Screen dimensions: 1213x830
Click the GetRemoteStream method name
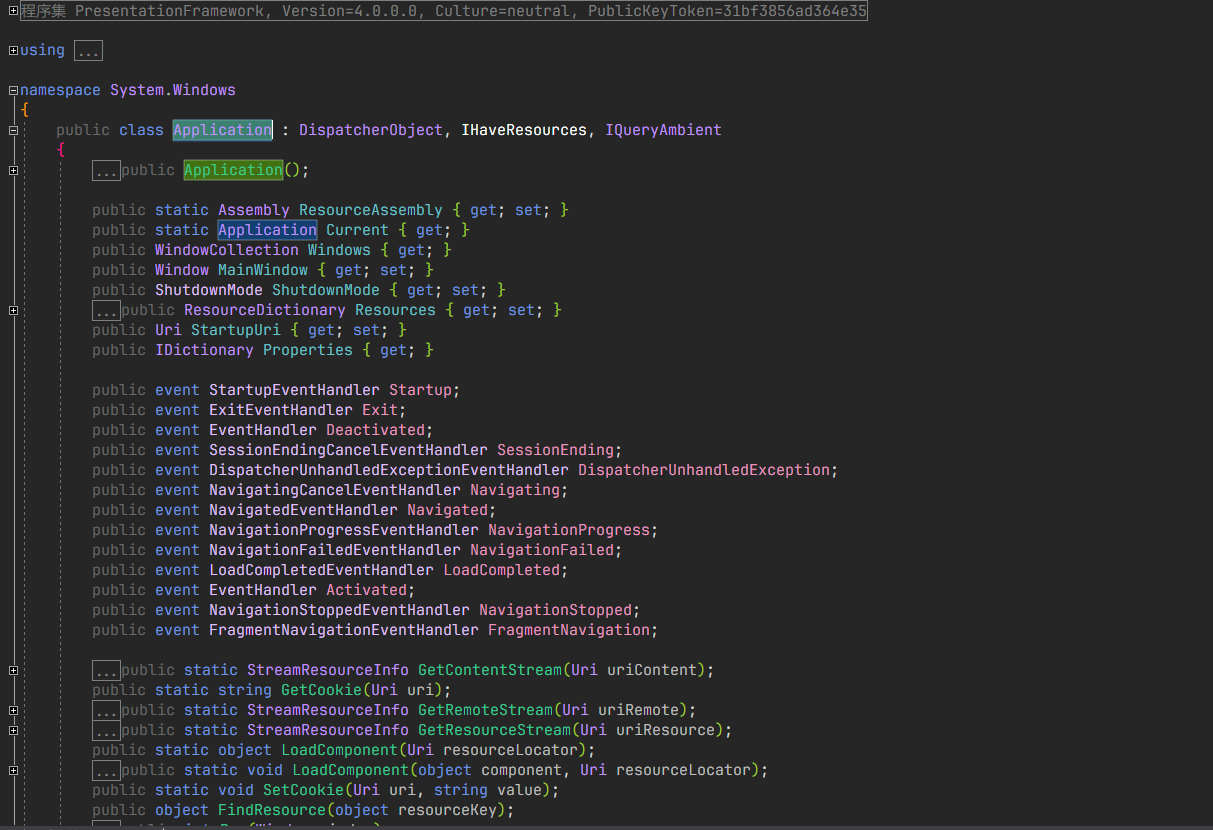click(x=486, y=710)
